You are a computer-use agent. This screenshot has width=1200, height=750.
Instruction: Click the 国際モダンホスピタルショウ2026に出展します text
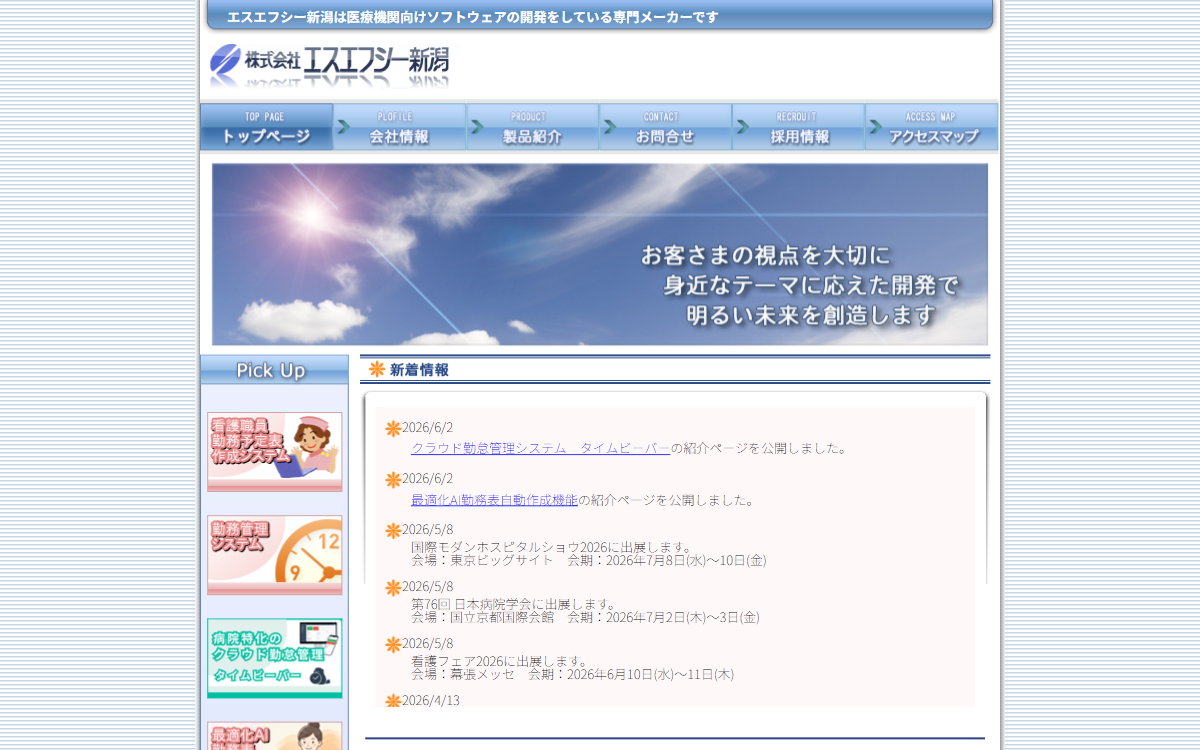(552, 547)
